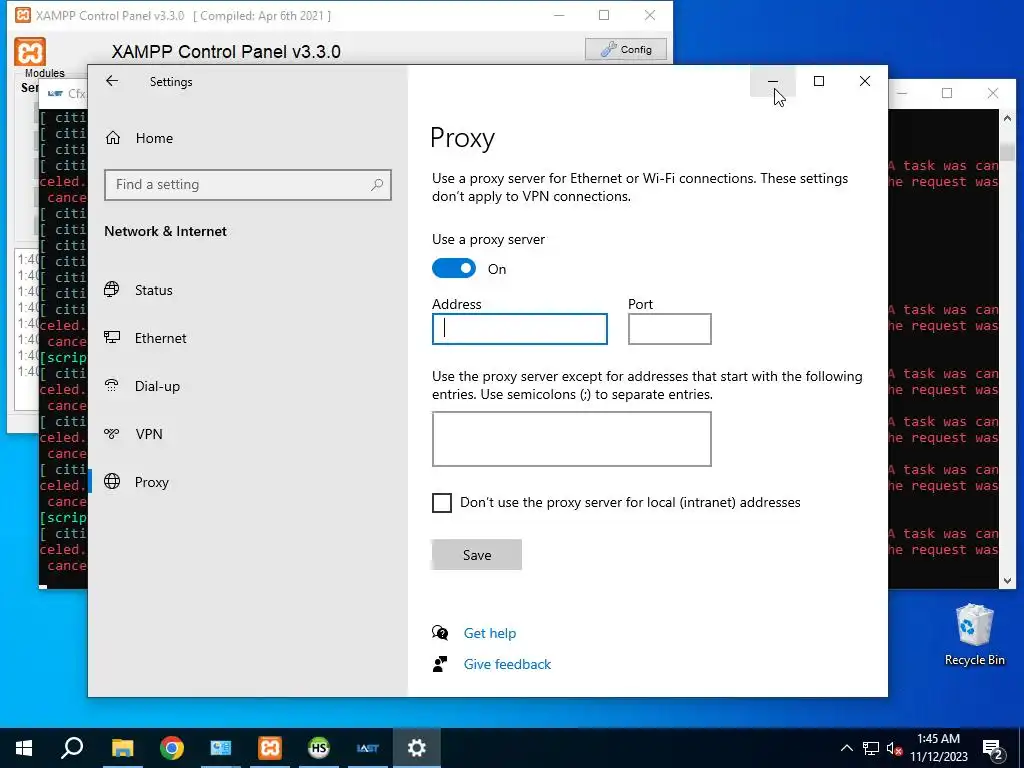Turn off Use a proxy server toggle
1024x768 pixels.
pos(454,268)
